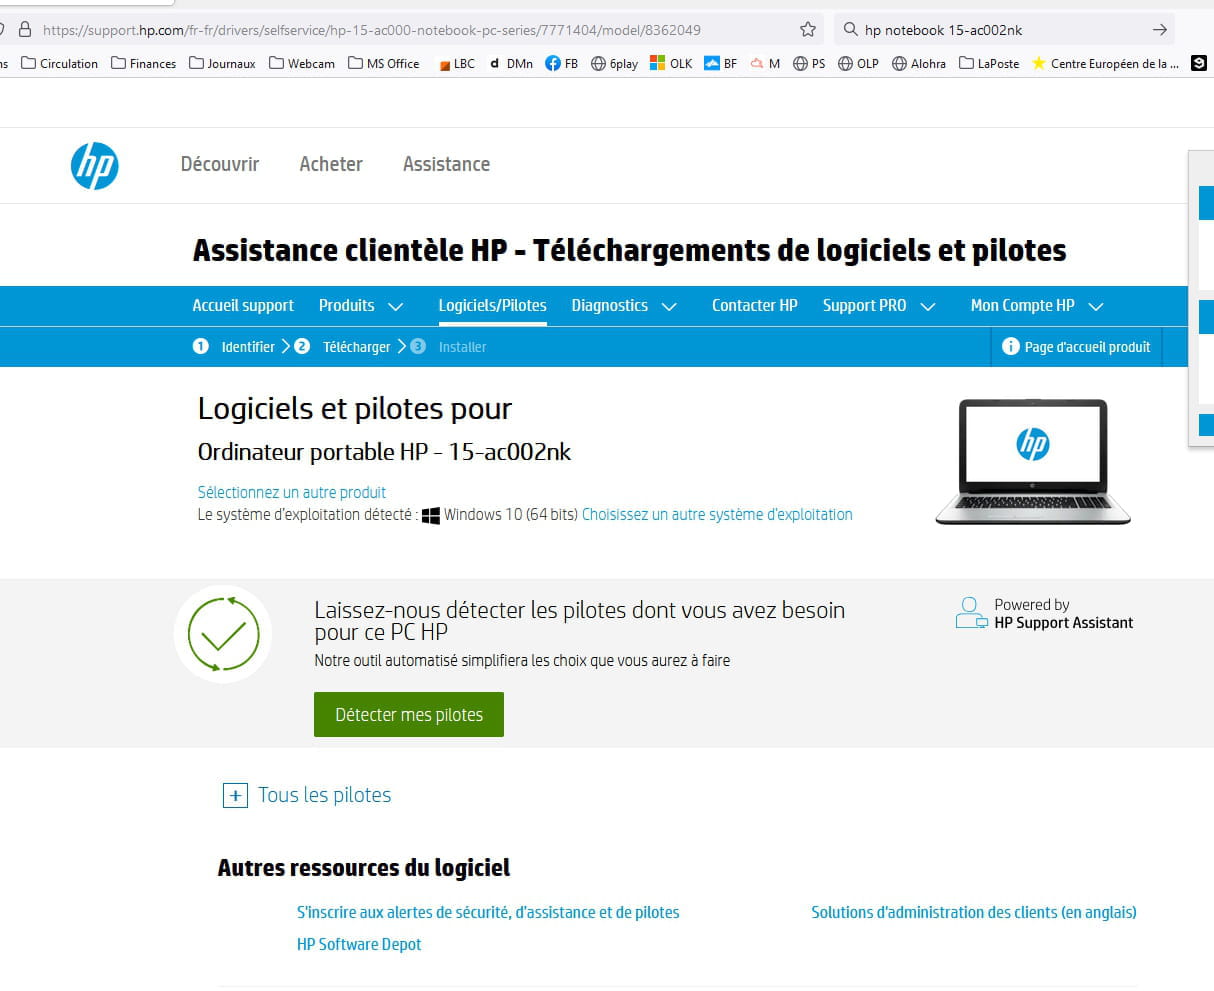Click the HP logo in the header
Image resolution: width=1214 pixels, height=991 pixels.
[95, 165]
